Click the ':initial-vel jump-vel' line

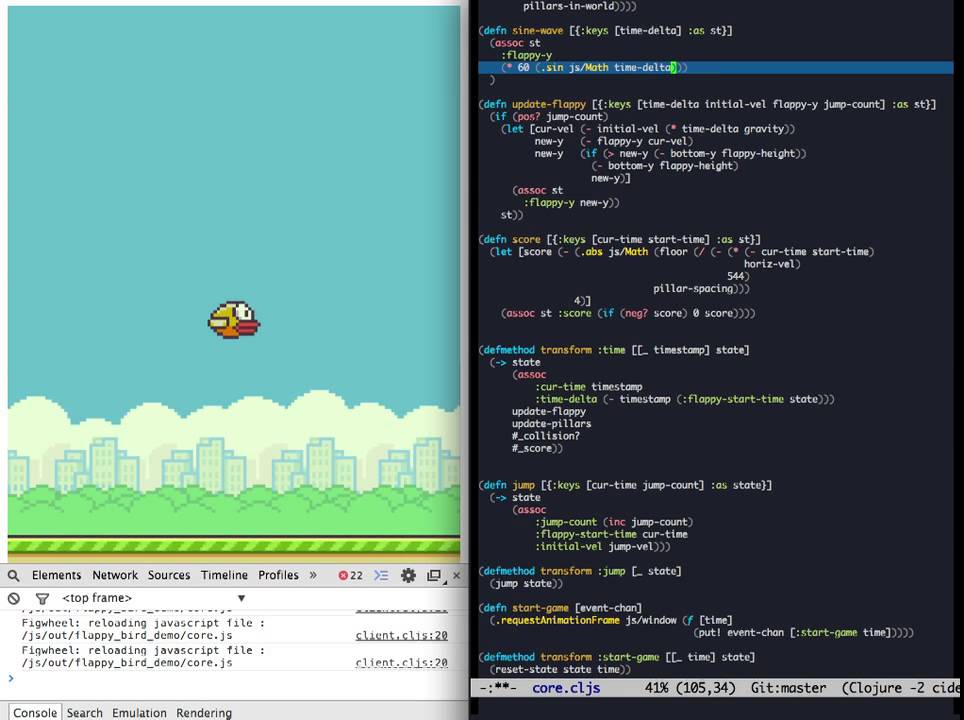[602, 547]
